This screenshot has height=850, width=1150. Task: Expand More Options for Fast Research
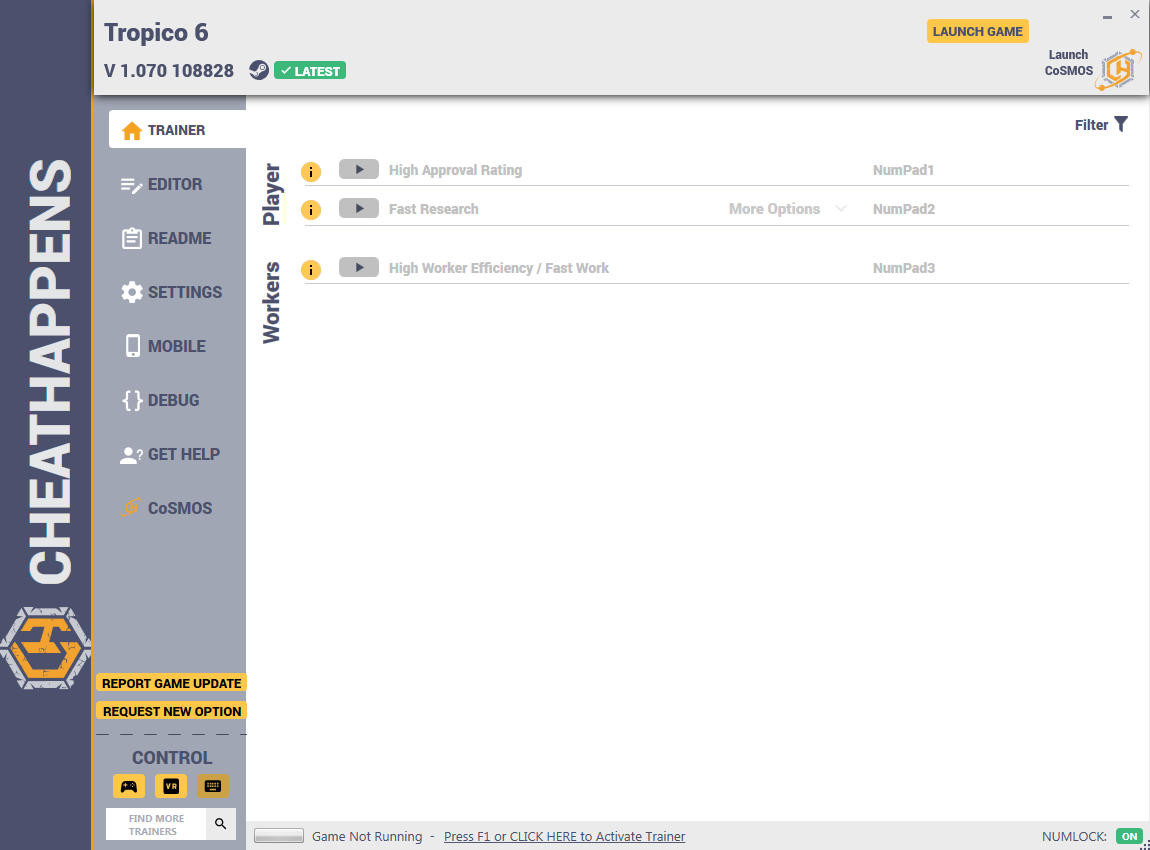[x=787, y=209]
